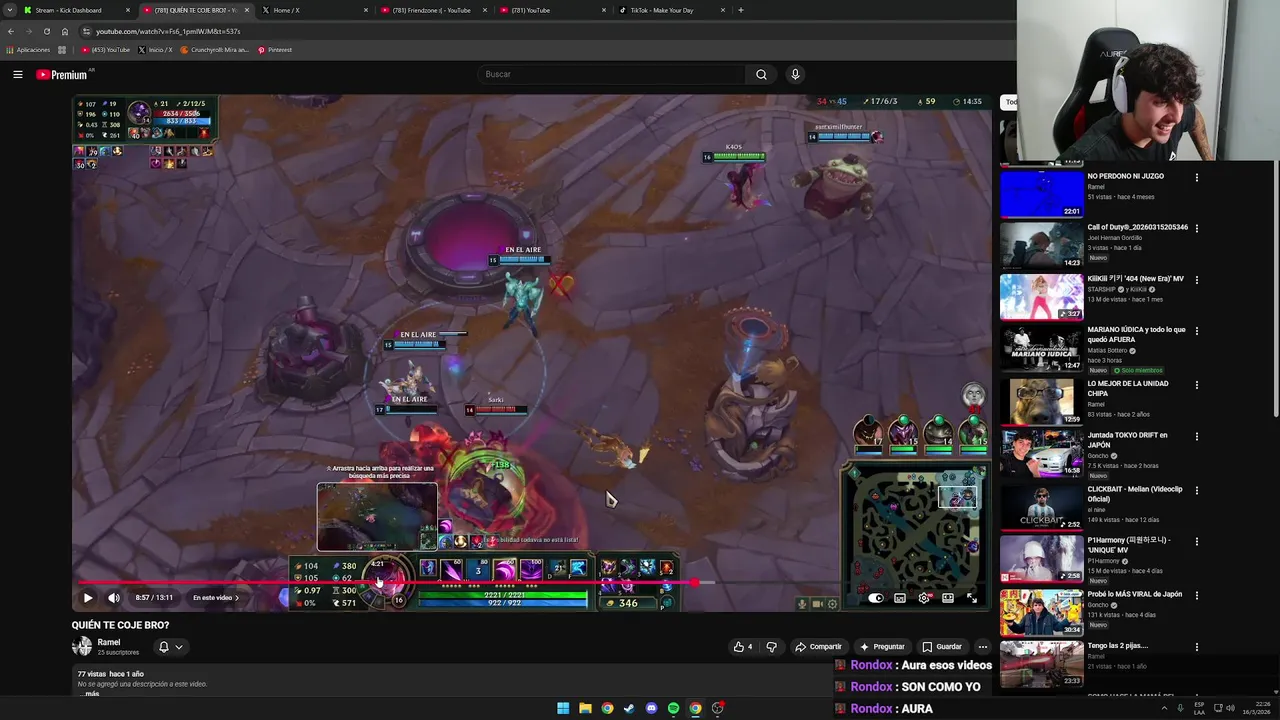This screenshot has width=1280, height=720.
Task: Click the YouTube Premium logo
Action: coord(63,74)
